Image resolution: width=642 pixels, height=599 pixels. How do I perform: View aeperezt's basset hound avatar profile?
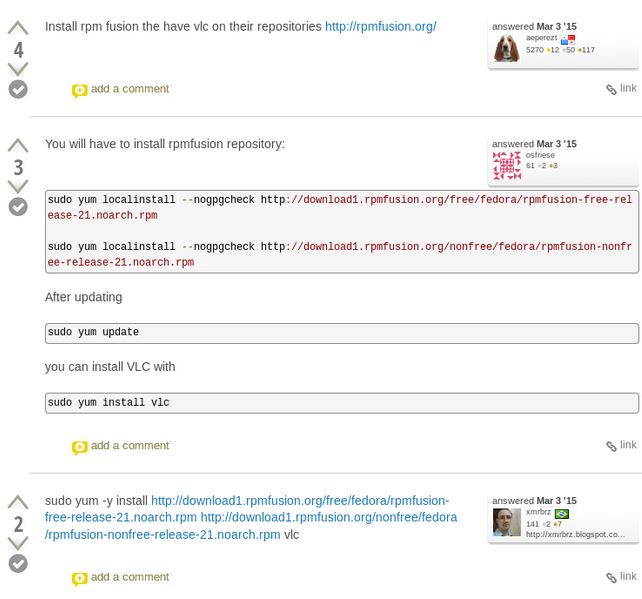(x=507, y=48)
